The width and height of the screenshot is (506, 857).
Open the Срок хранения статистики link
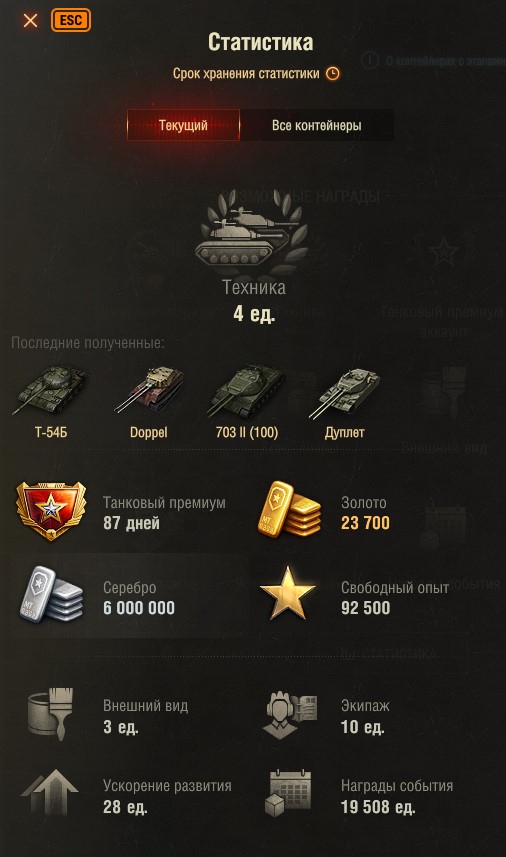246,73
